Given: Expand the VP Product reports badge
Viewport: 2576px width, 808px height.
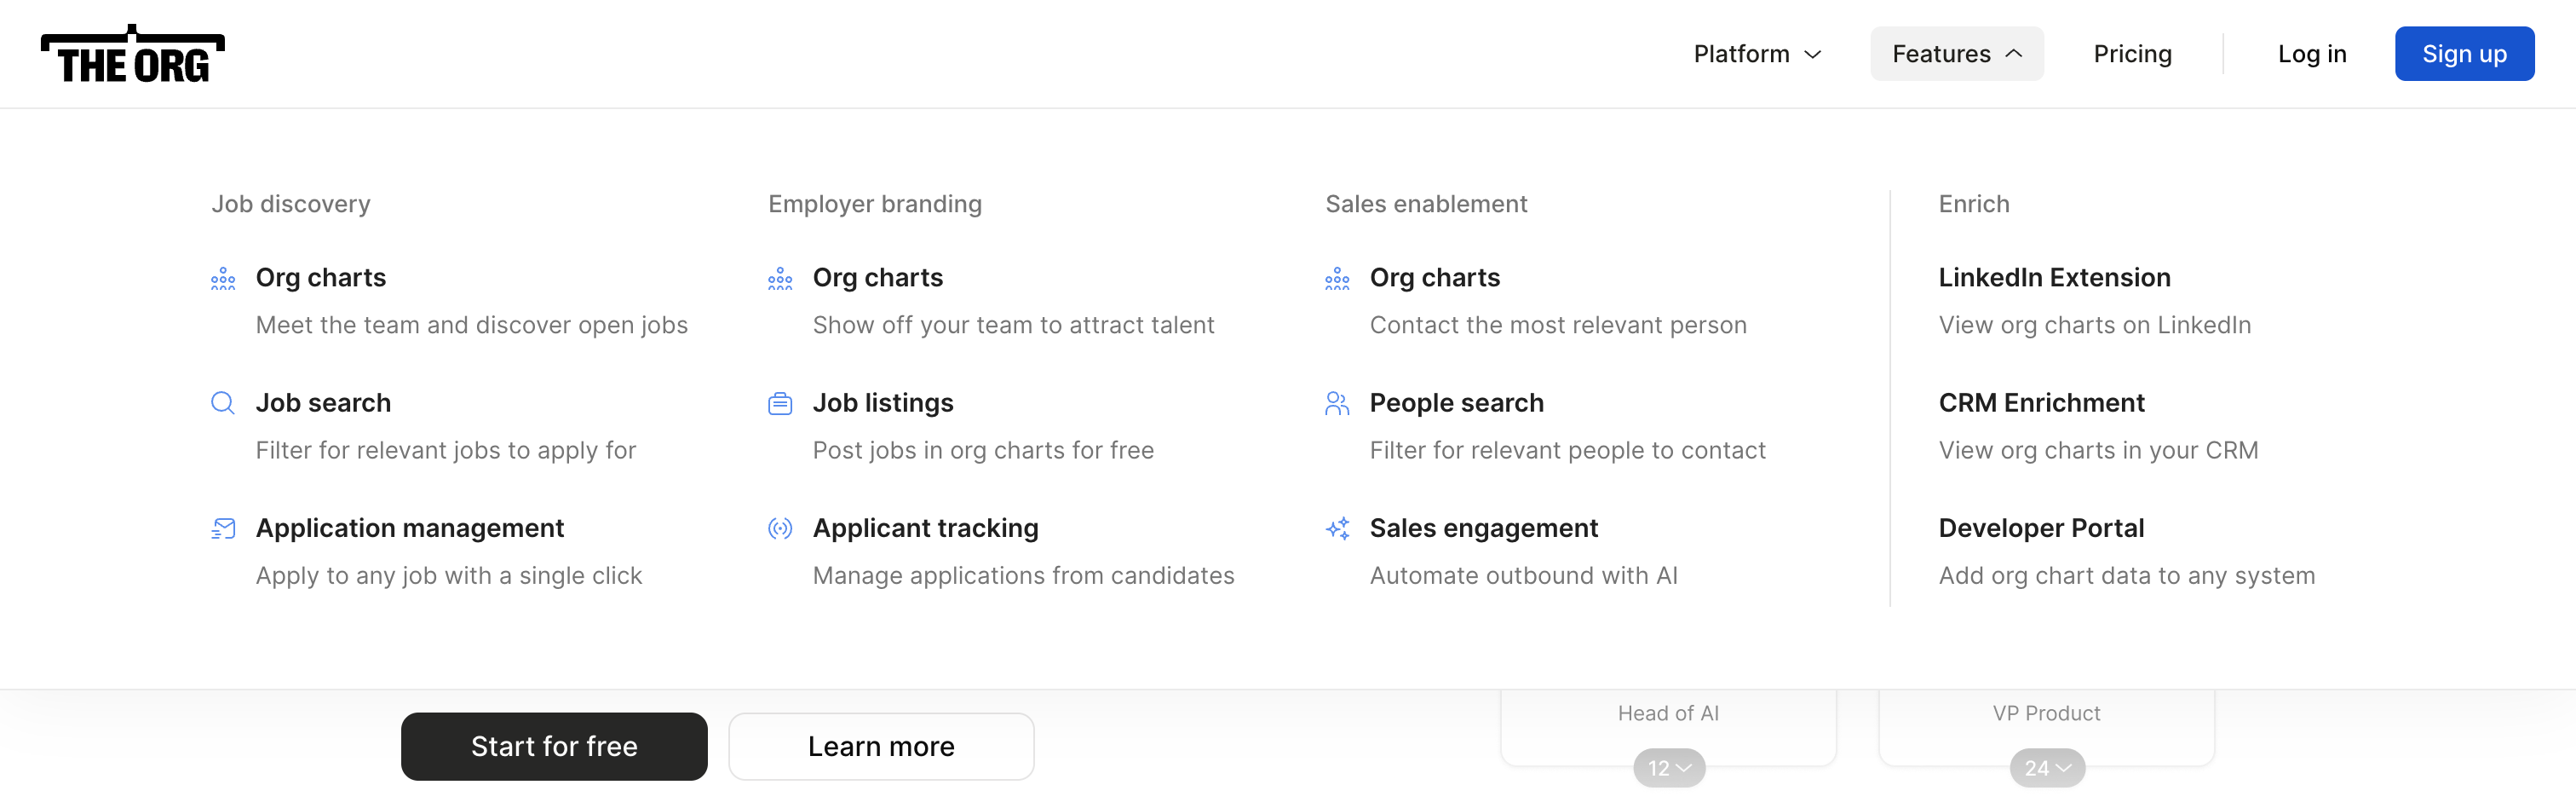Looking at the screenshot, I should 2047,768.
